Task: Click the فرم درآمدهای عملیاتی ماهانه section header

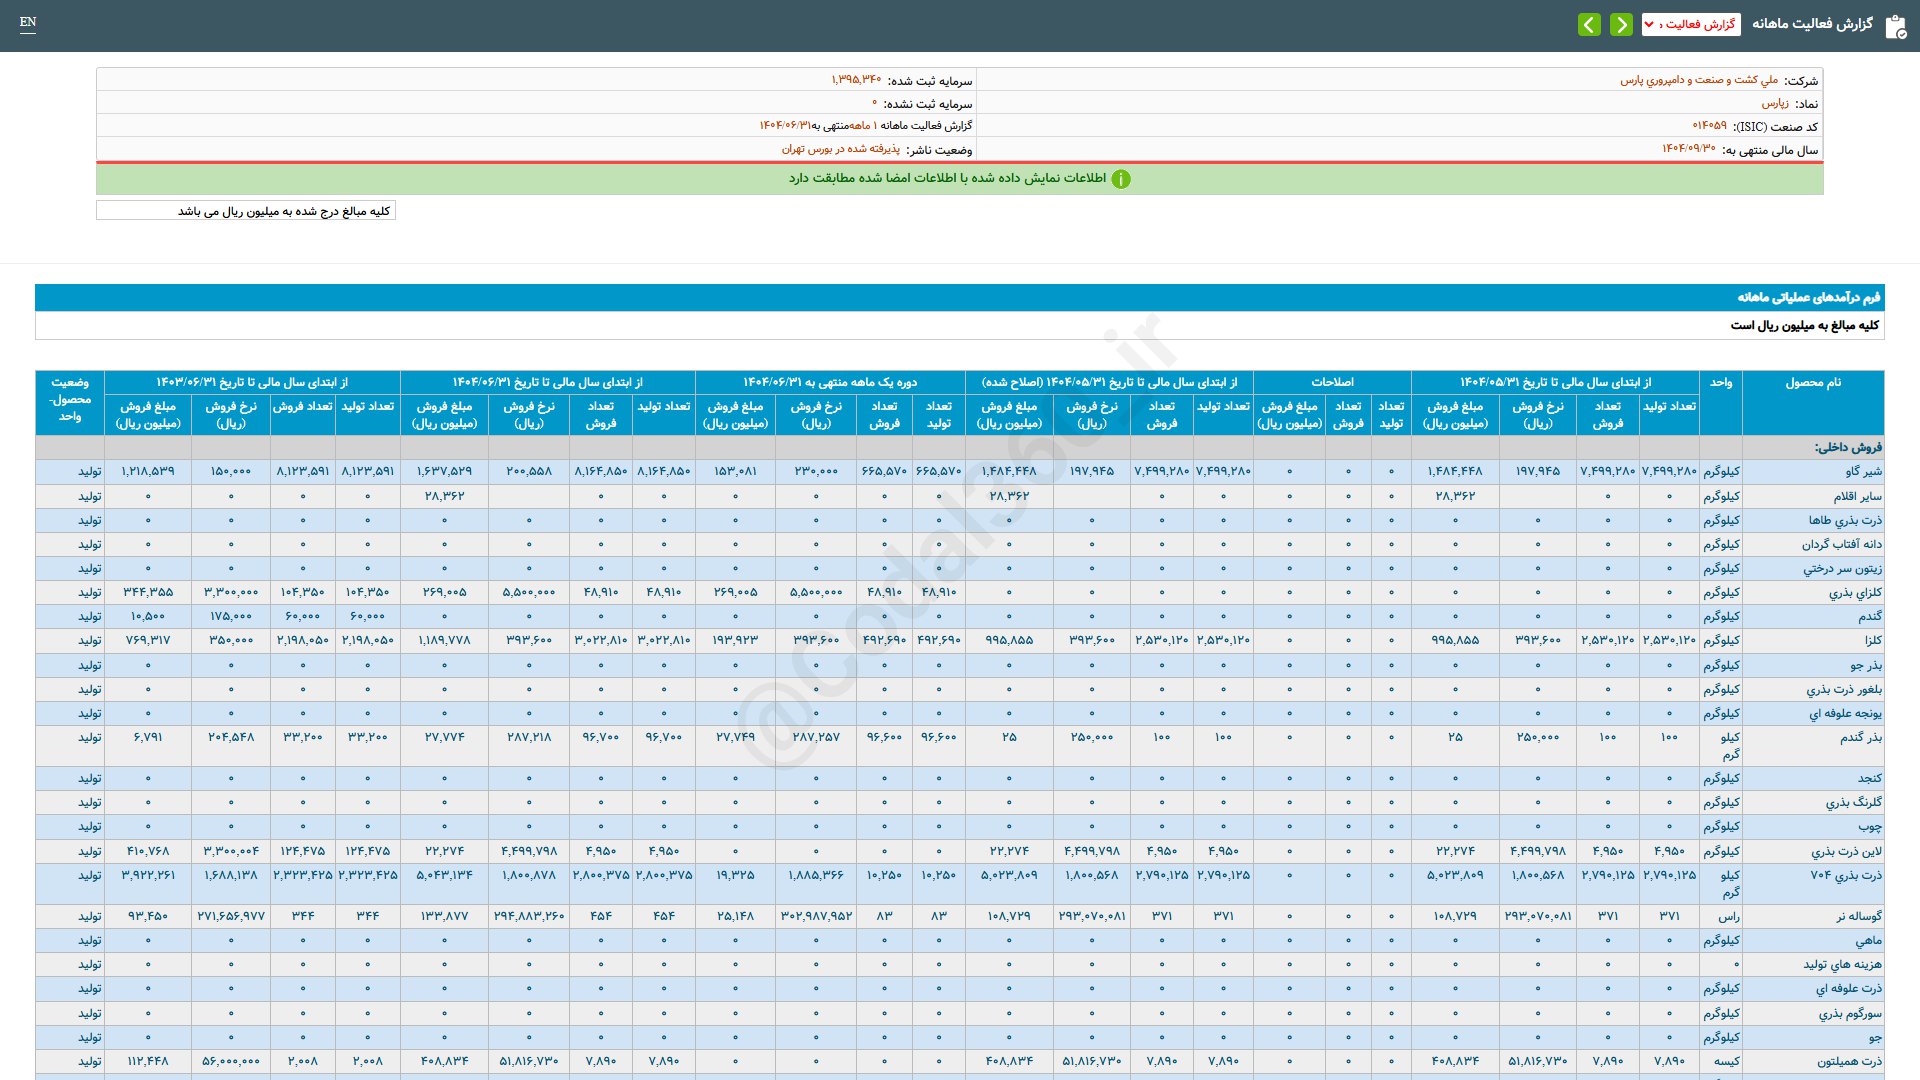Action: click(x=1808, y=297)
